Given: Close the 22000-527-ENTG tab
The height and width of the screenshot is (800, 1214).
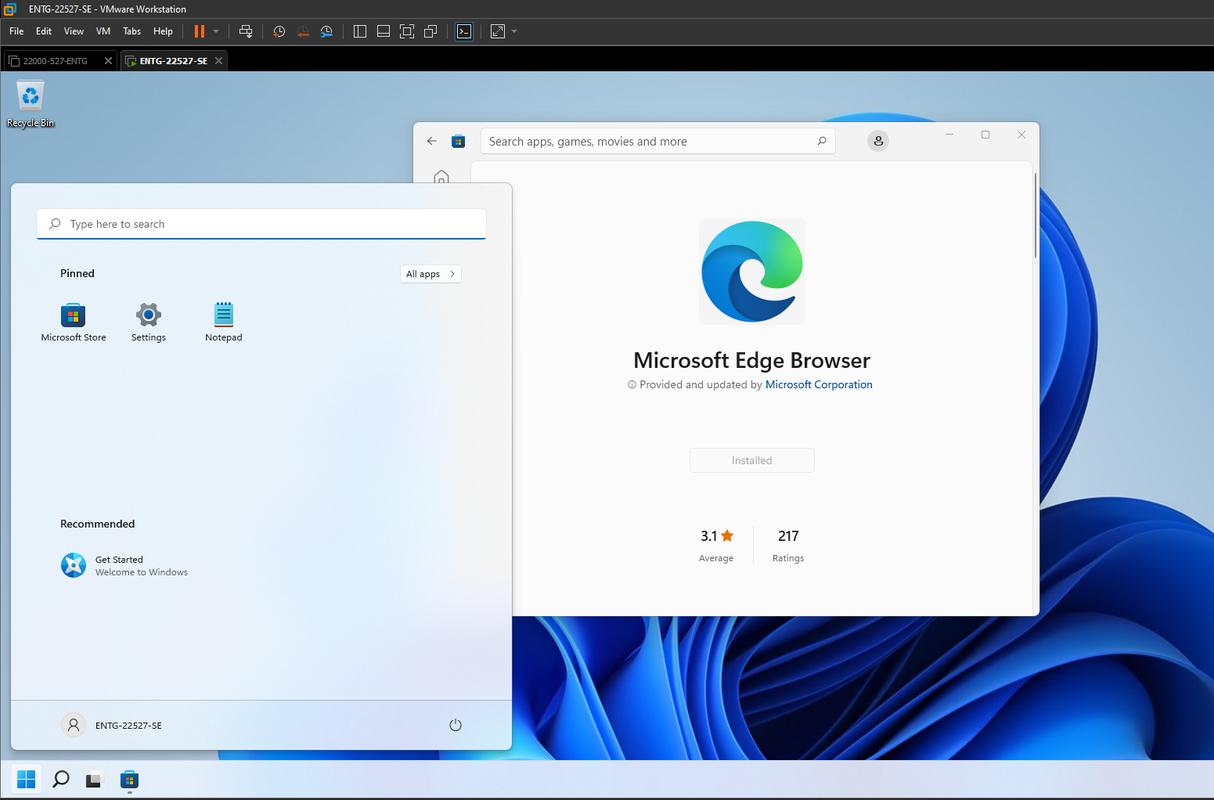Looking at the screenshot, I should [108, 61].
